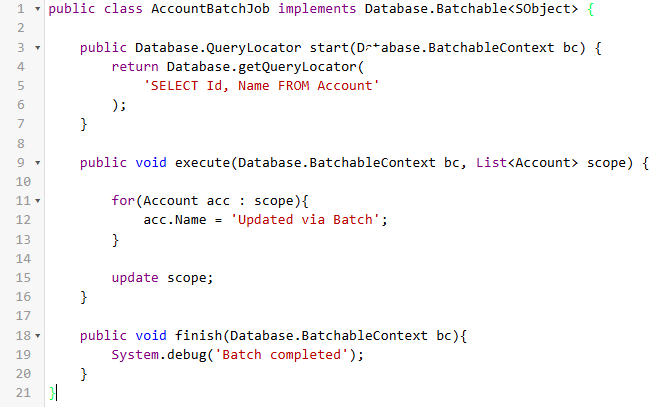Click line number 21 in the gutter
Viewport: 654px width, 407px height.
tap(14, 393)
